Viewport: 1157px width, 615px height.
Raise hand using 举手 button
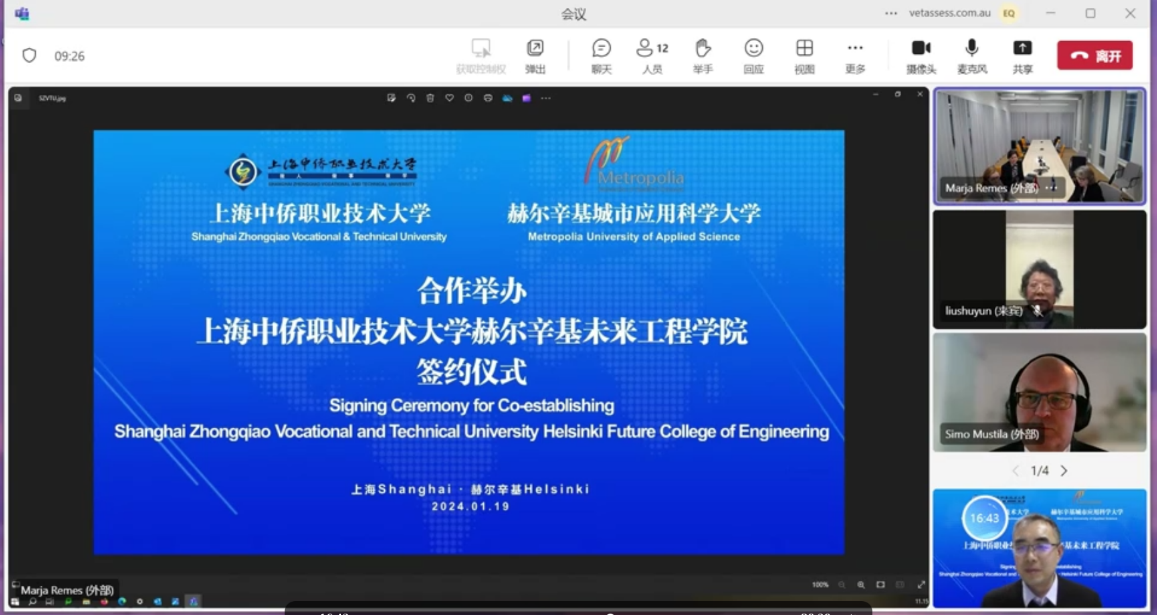(x=703, y=56)
